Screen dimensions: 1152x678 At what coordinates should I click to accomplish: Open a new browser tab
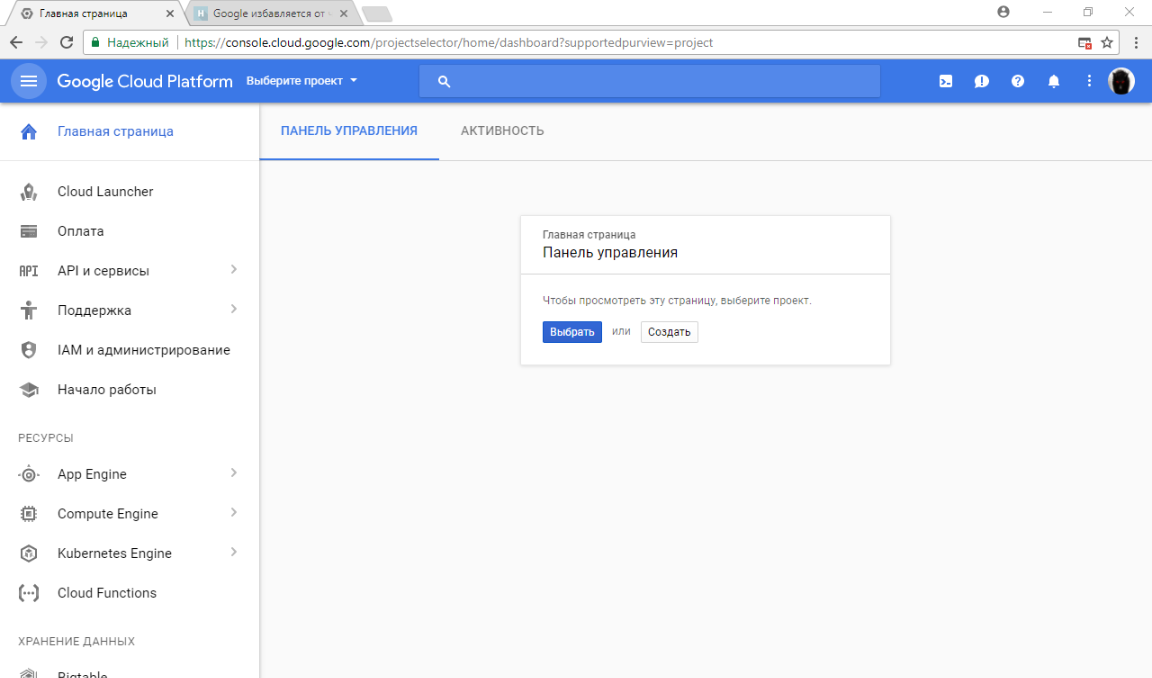(377, 13)
